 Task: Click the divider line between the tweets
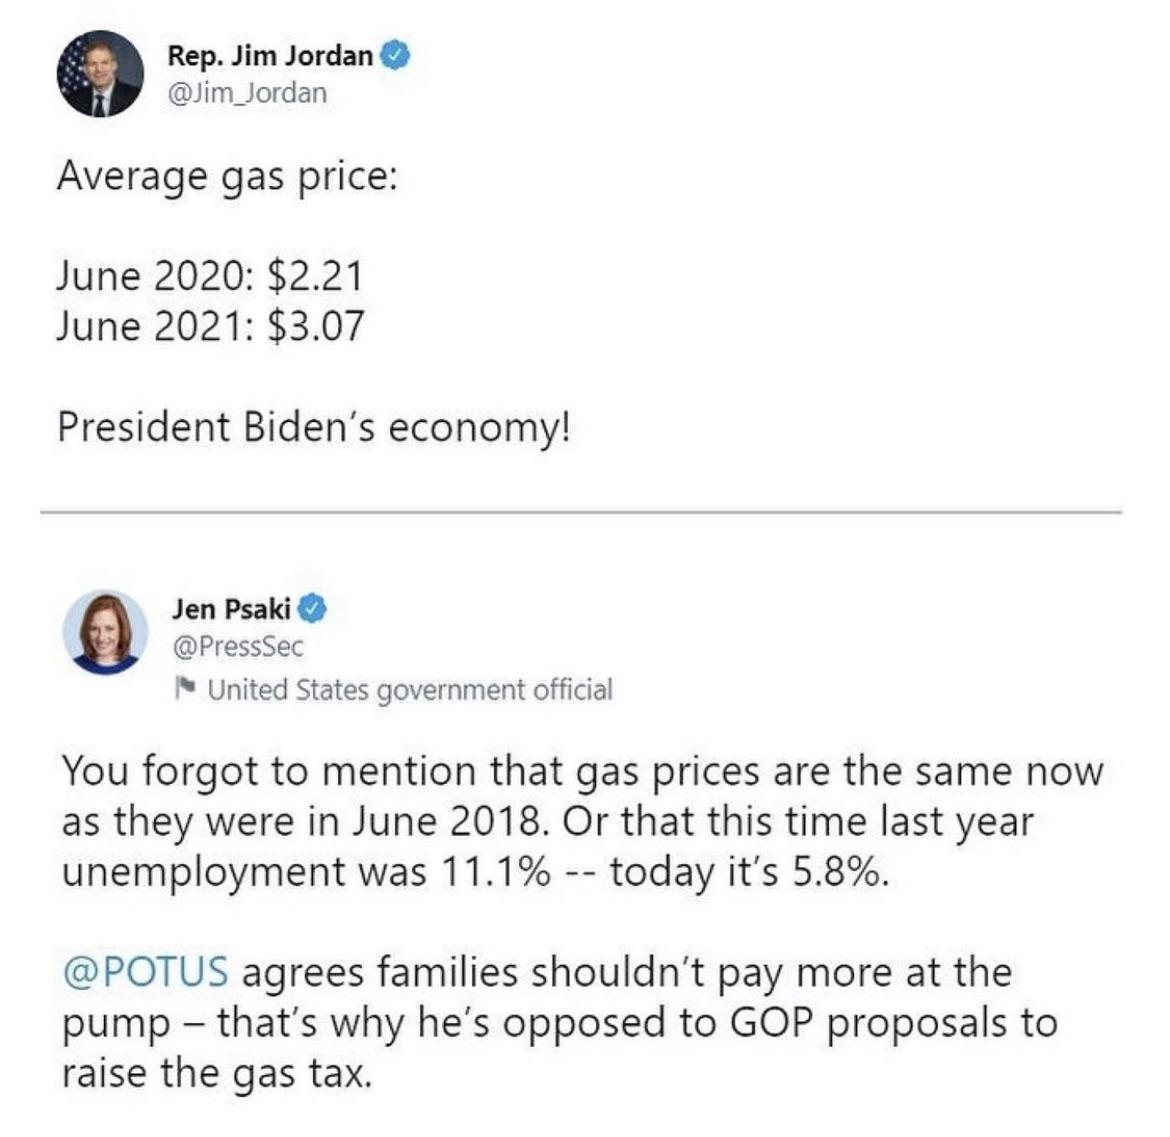pyautogui.click(x=580, y=513)
